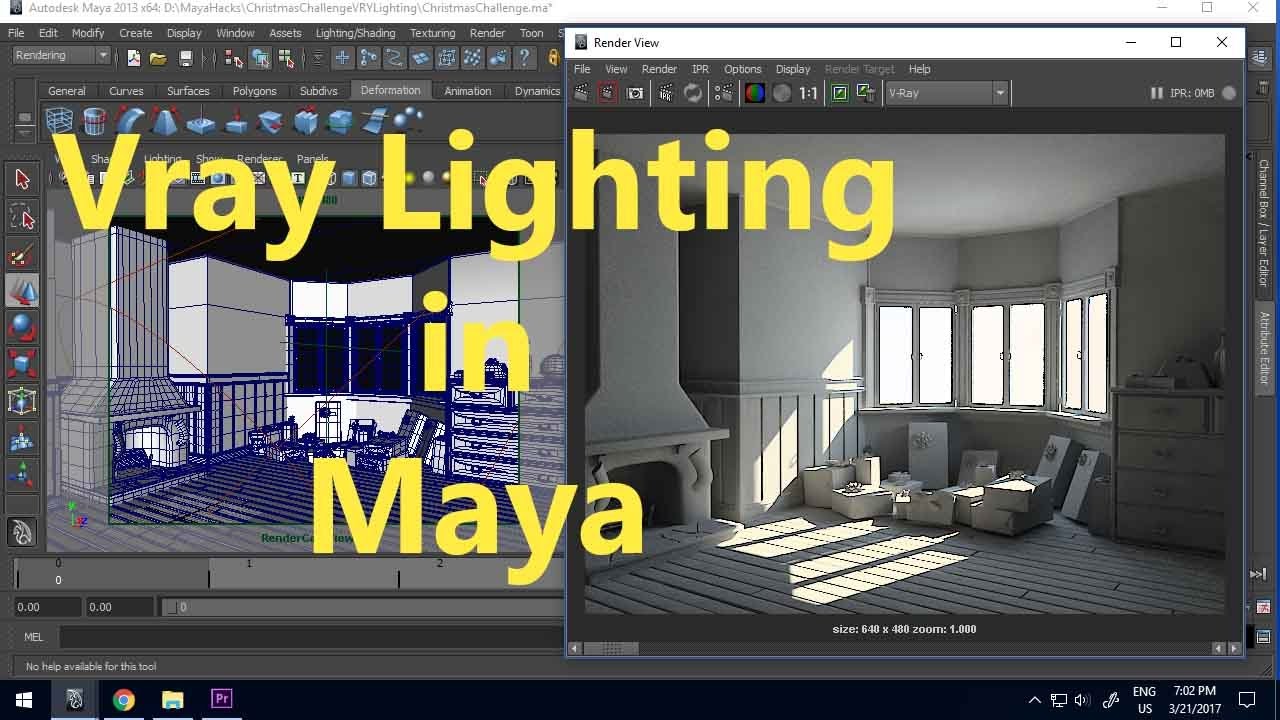Activate the Move tool
This screenshot has height=720, width=1280.
(22, 291)
